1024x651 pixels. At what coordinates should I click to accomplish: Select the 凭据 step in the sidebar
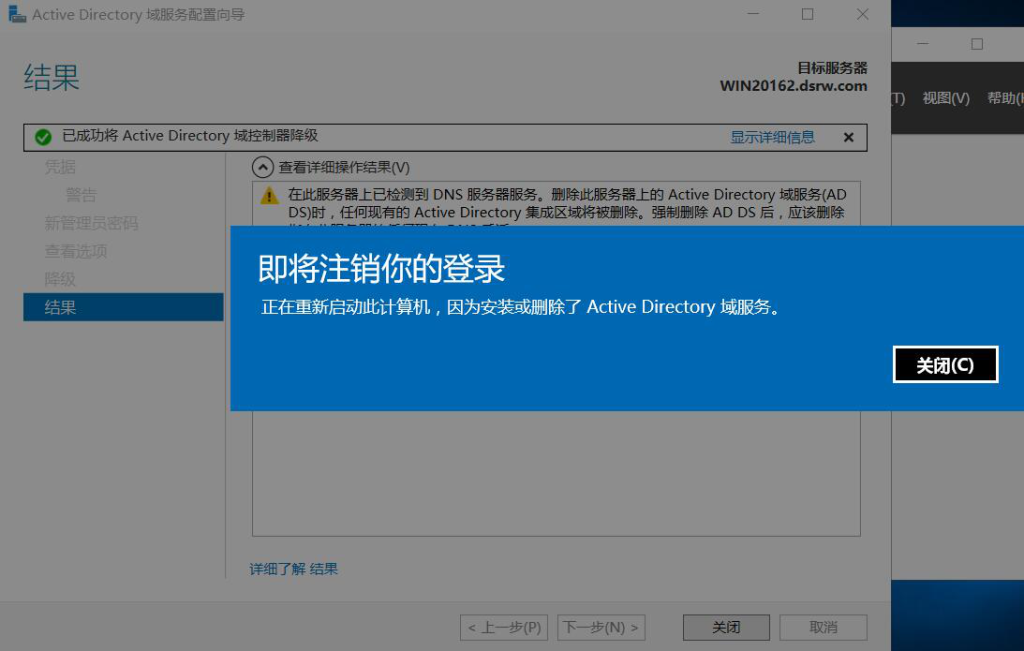(x=60, y=167)
